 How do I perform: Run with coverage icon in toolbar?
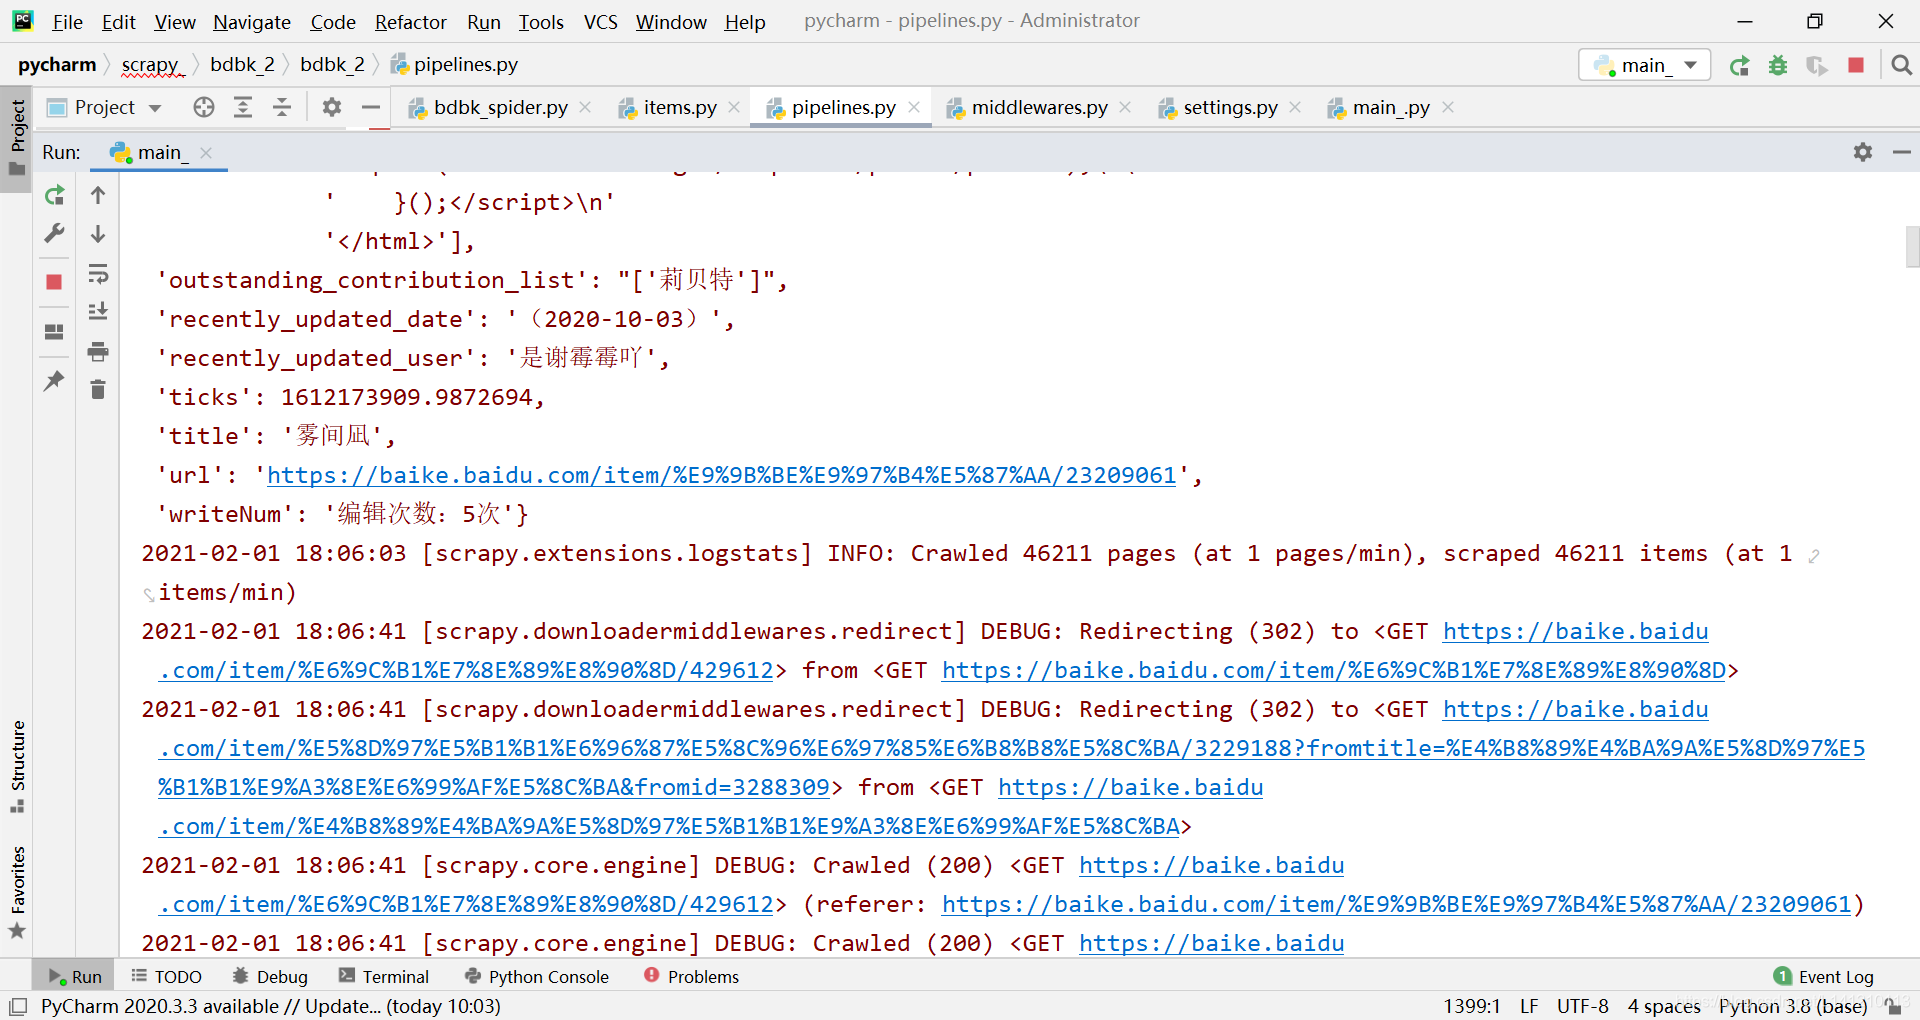tap(1817, 65)
